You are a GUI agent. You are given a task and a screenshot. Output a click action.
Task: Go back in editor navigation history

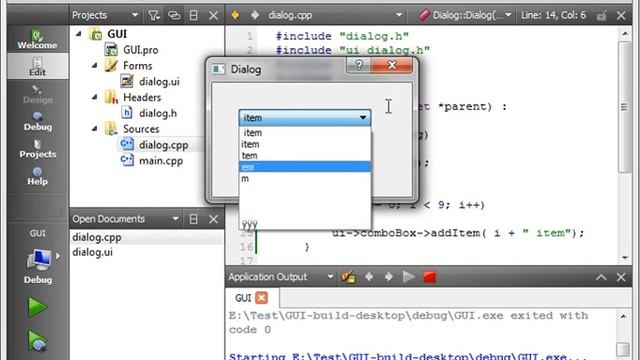(236, 16)
